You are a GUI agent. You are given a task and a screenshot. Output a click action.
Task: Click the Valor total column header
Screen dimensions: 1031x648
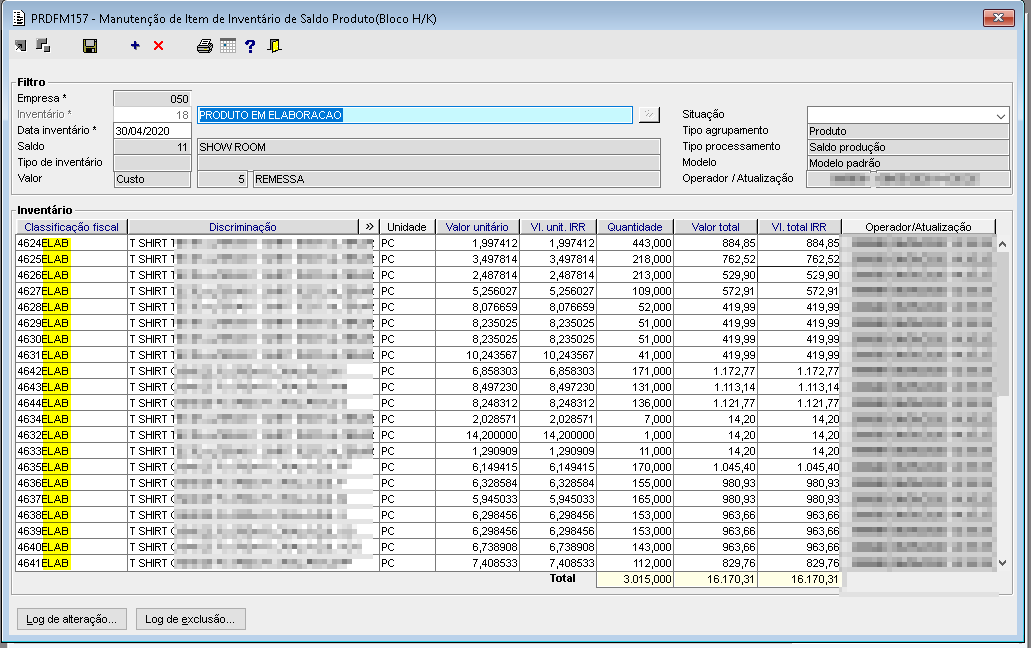(x=715, y=227)
